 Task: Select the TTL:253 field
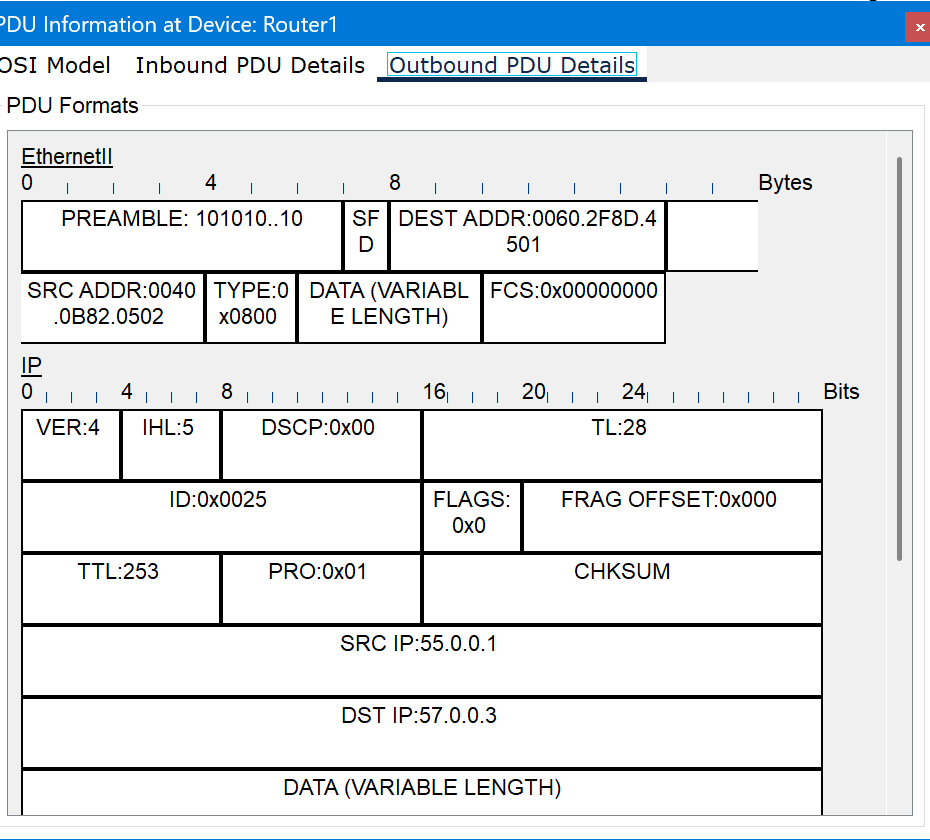click(x=121, y=588)
